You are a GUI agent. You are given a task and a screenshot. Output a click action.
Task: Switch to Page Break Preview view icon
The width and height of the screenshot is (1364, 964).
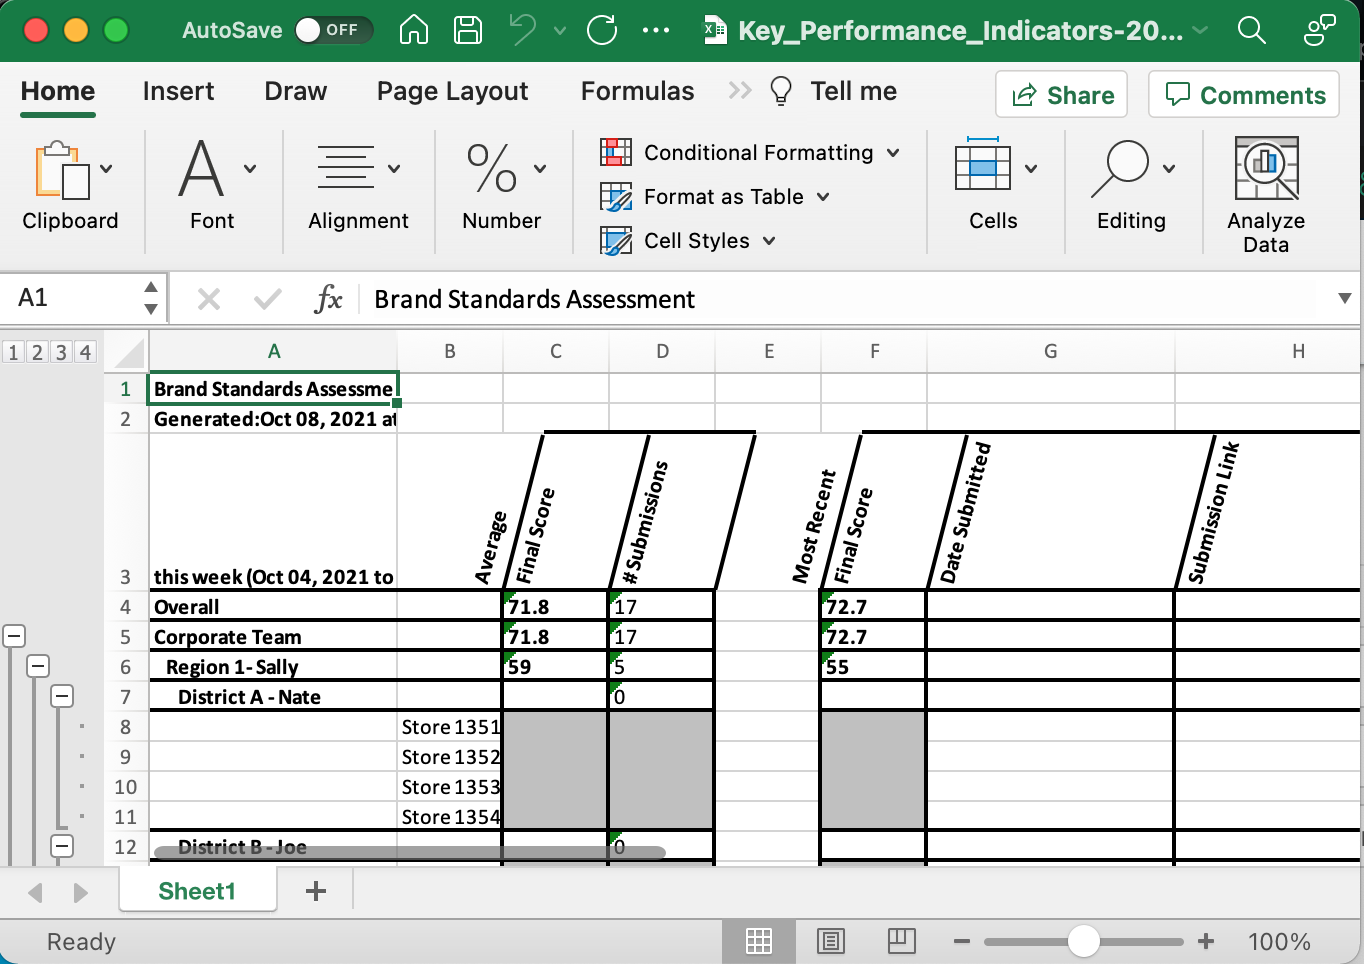pos(901,940)
